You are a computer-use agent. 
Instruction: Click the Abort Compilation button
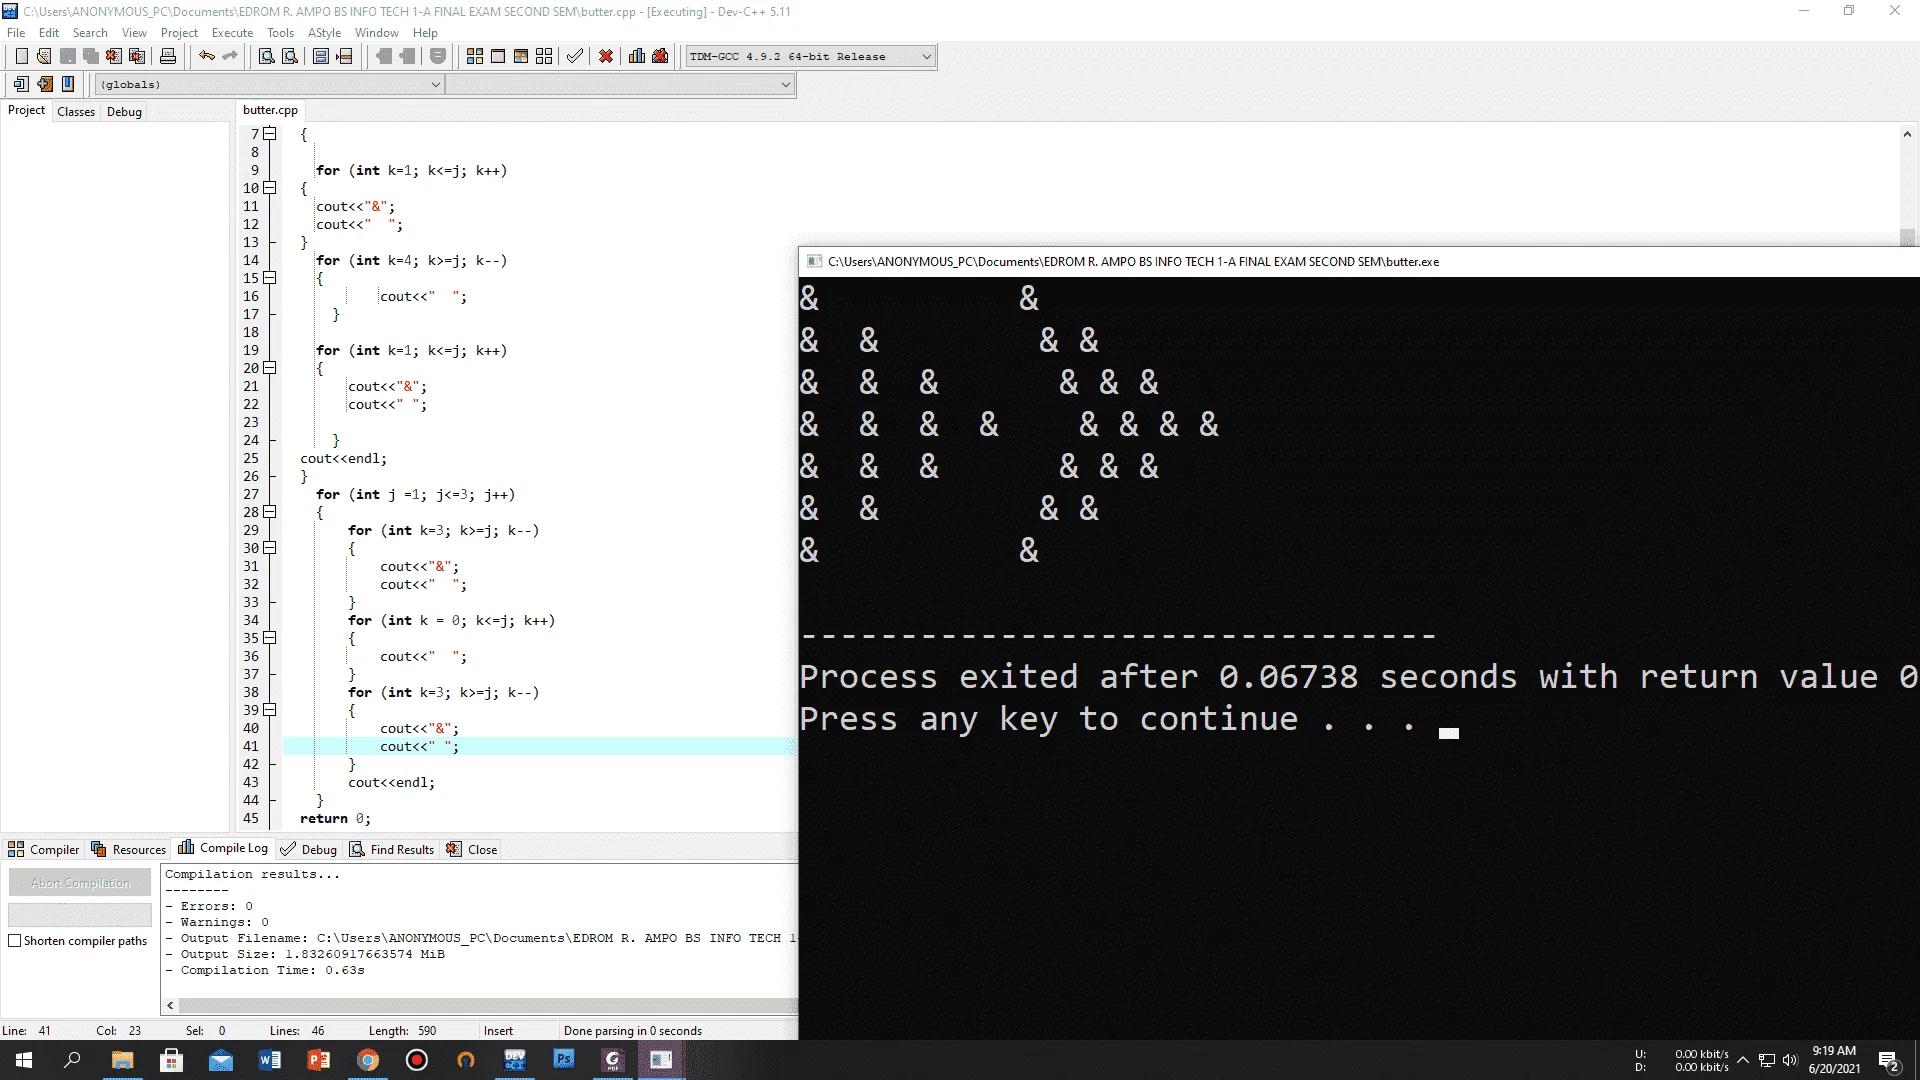coord(80,882)
